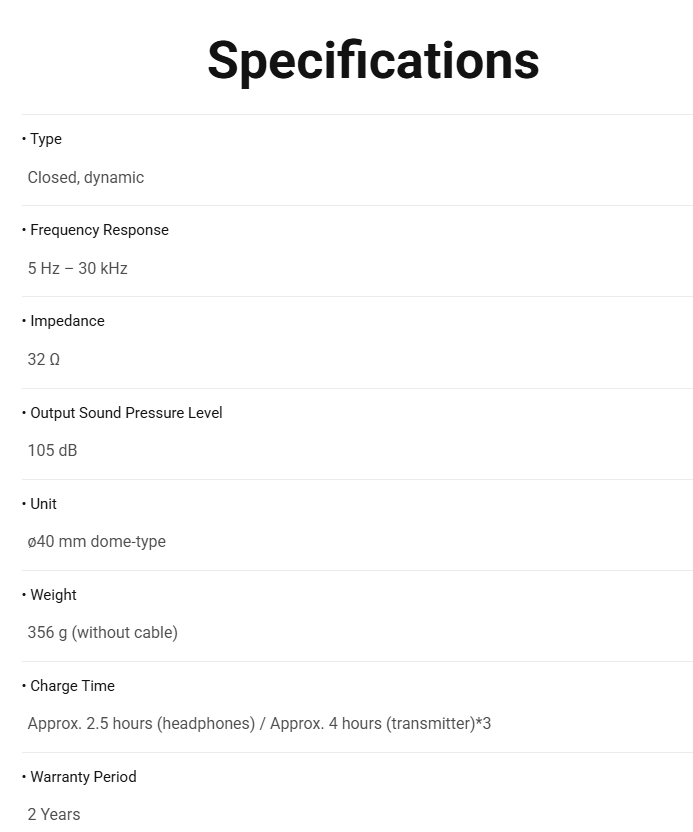
Task: Open the *3 footnote marker
Action: (484, 723)
